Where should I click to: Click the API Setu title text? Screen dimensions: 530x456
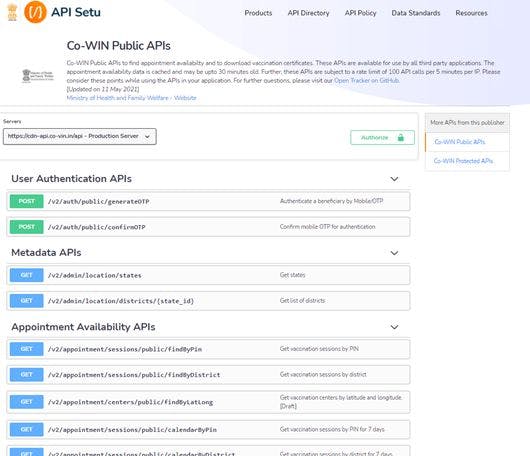tap(76, 12)
